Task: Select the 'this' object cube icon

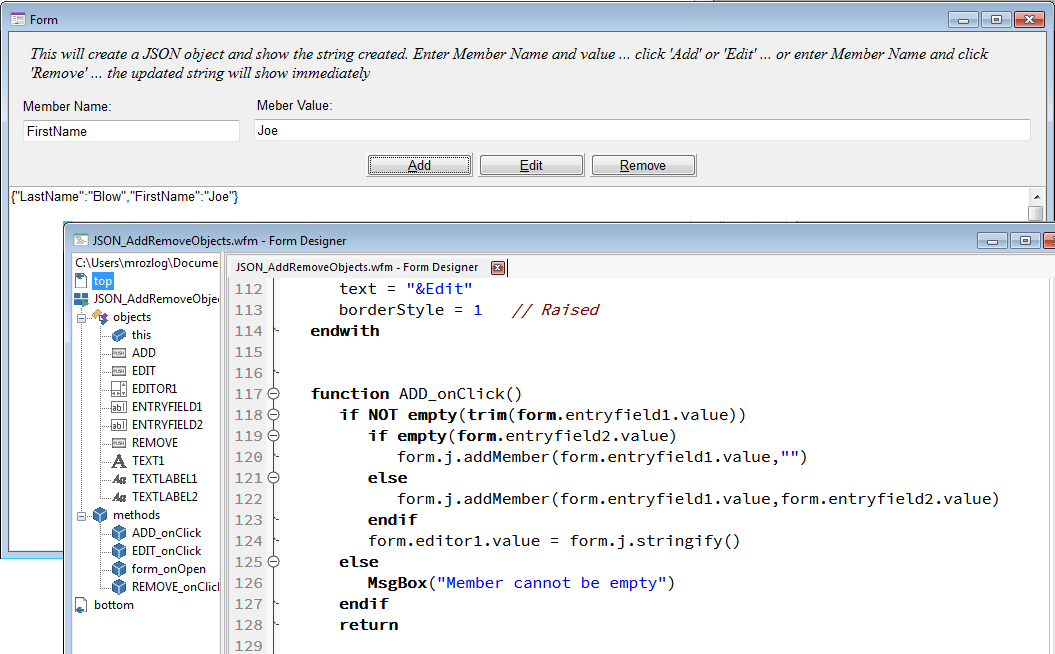Action: pyautogui.click(x=119, y=334)
